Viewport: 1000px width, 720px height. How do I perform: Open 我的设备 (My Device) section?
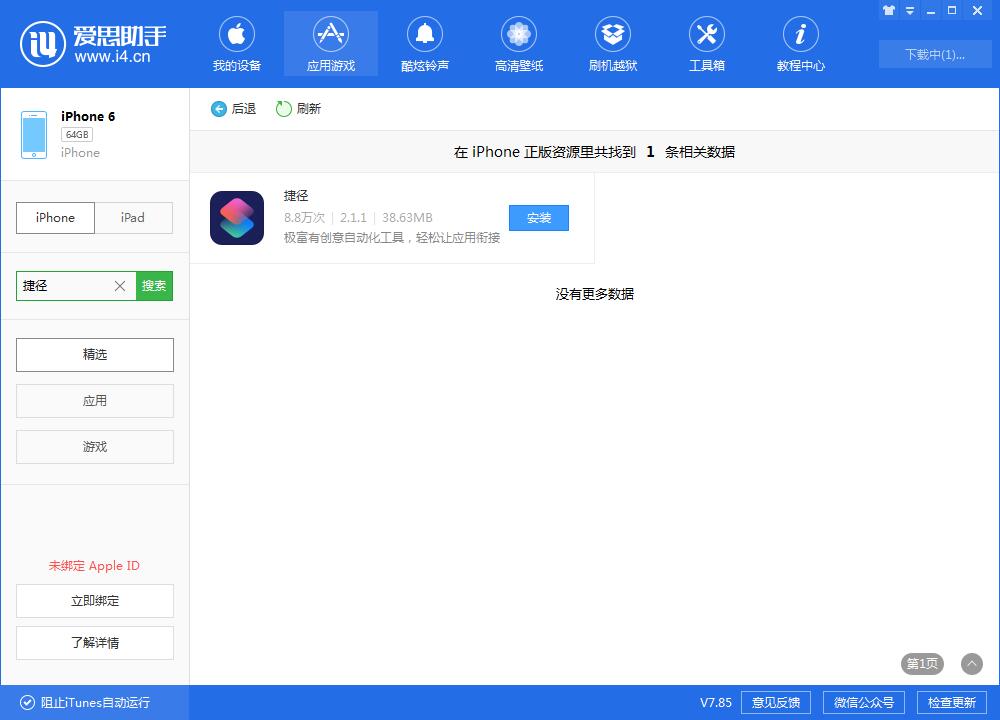point(237,45)
